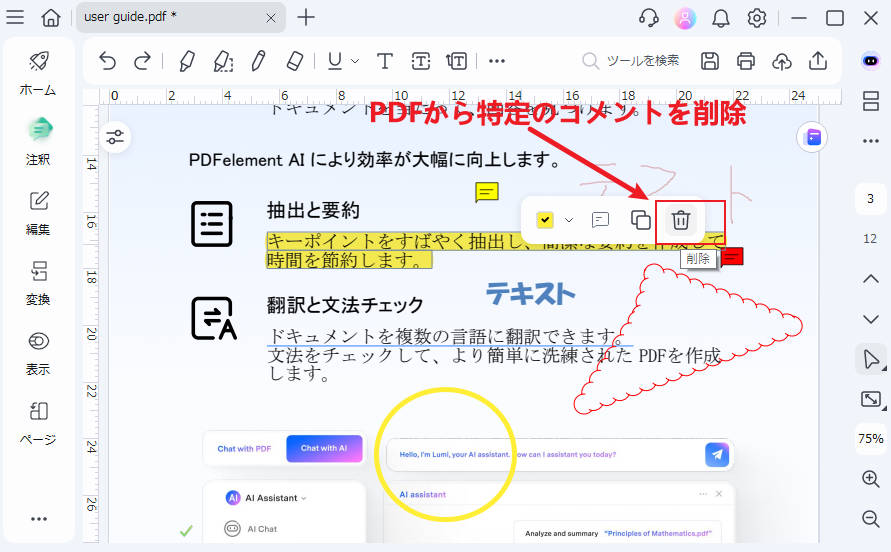Upload the document to cloud
This screenshot has width=891, height=552.
(782, 61)
